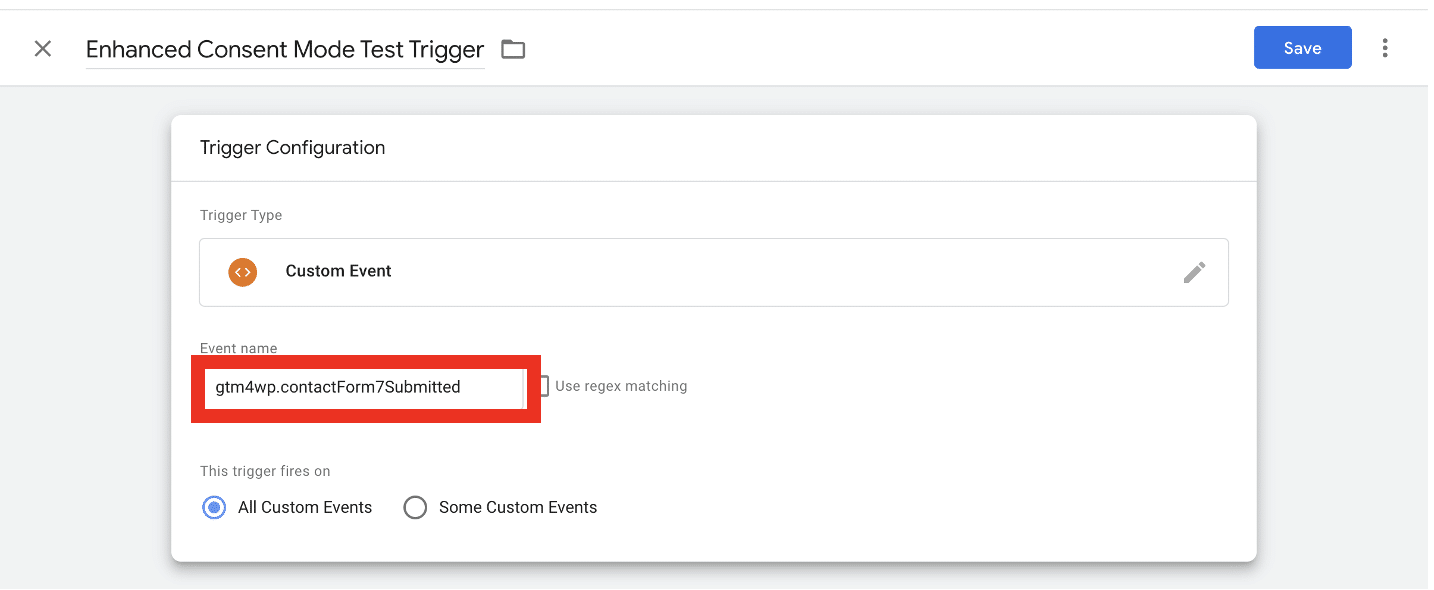Choose the Some Custom Events radio button

coord(415,508)
